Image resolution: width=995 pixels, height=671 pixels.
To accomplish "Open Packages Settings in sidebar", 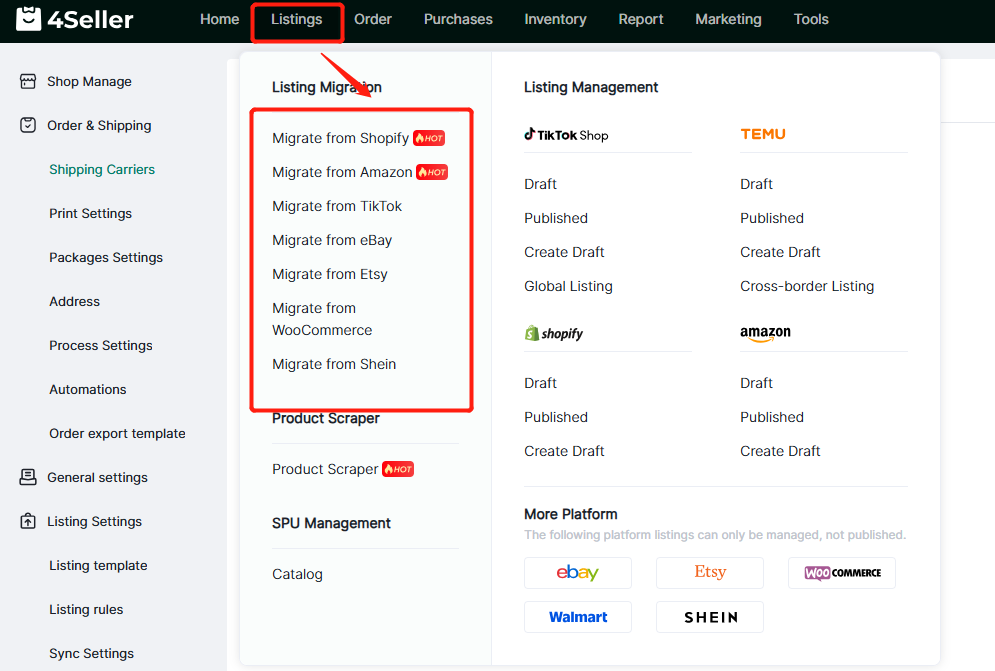I will 106,257.
